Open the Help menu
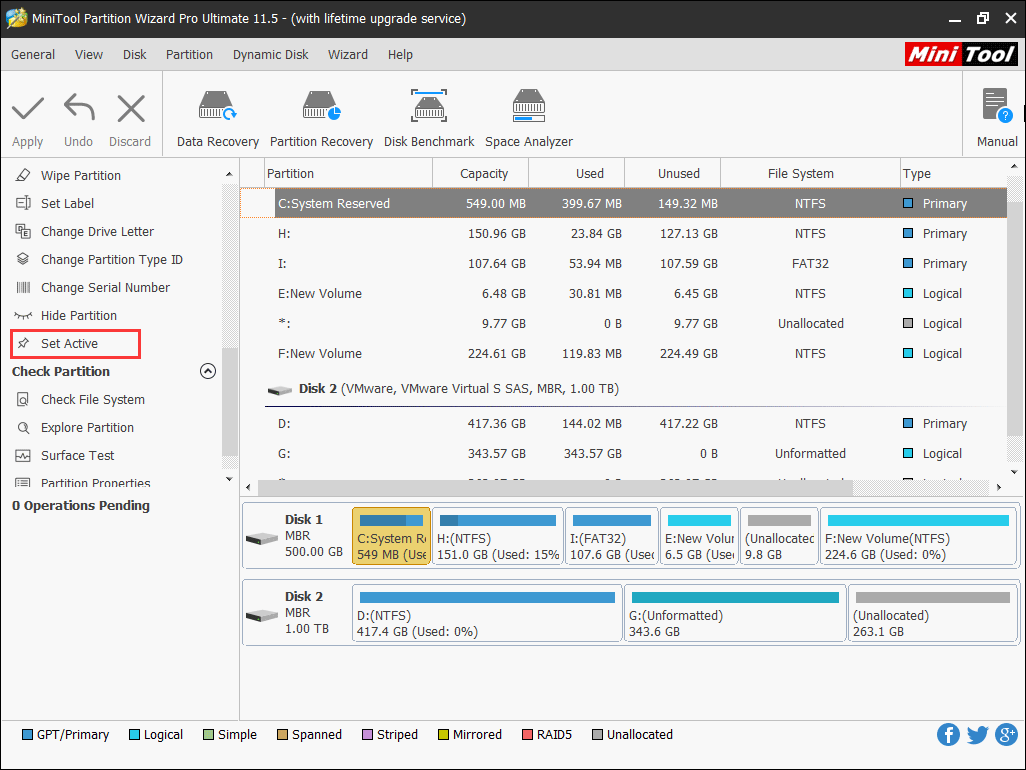 point(400,55)
